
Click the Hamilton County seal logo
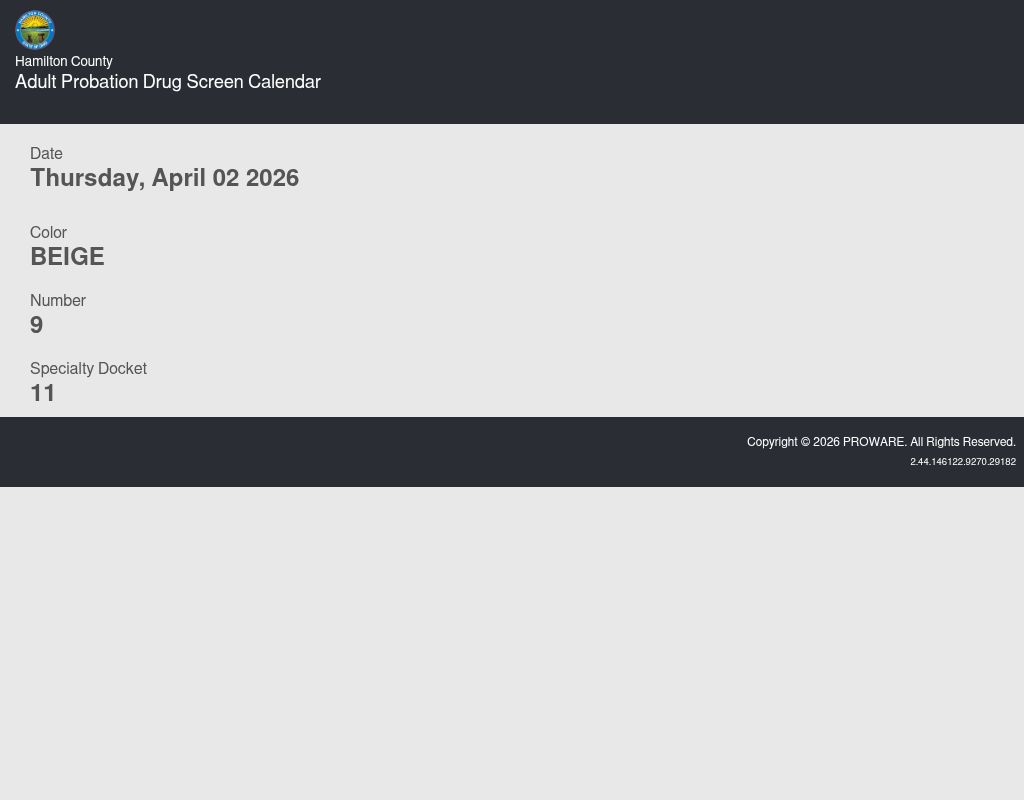pos(35,30)
